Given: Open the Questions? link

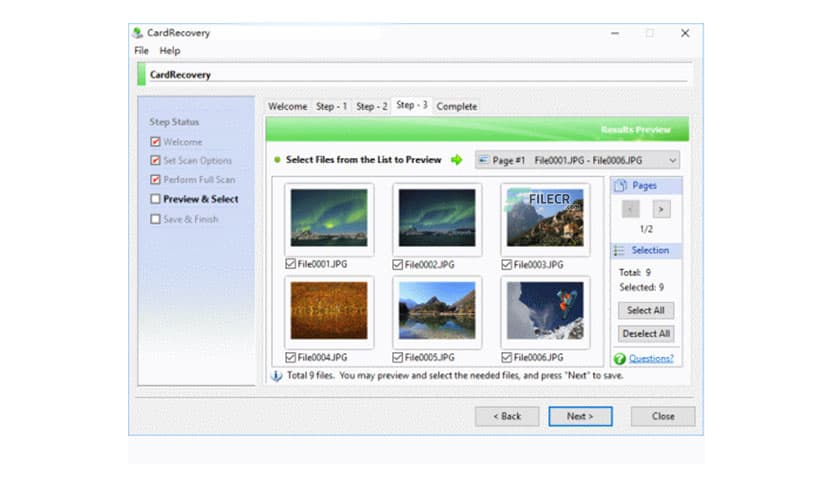Looking at the screenshot, I should [x=651, y=359].
